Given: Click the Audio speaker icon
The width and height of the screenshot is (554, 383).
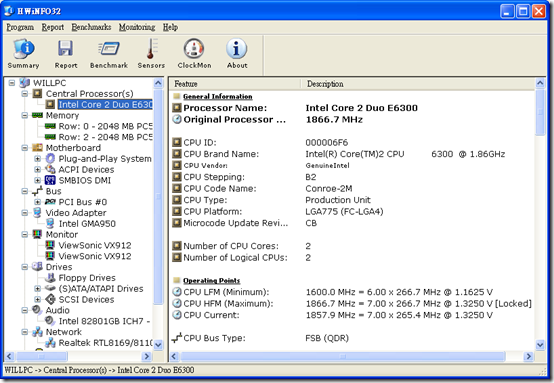Looking at the screenshot, I should [37, 310].
